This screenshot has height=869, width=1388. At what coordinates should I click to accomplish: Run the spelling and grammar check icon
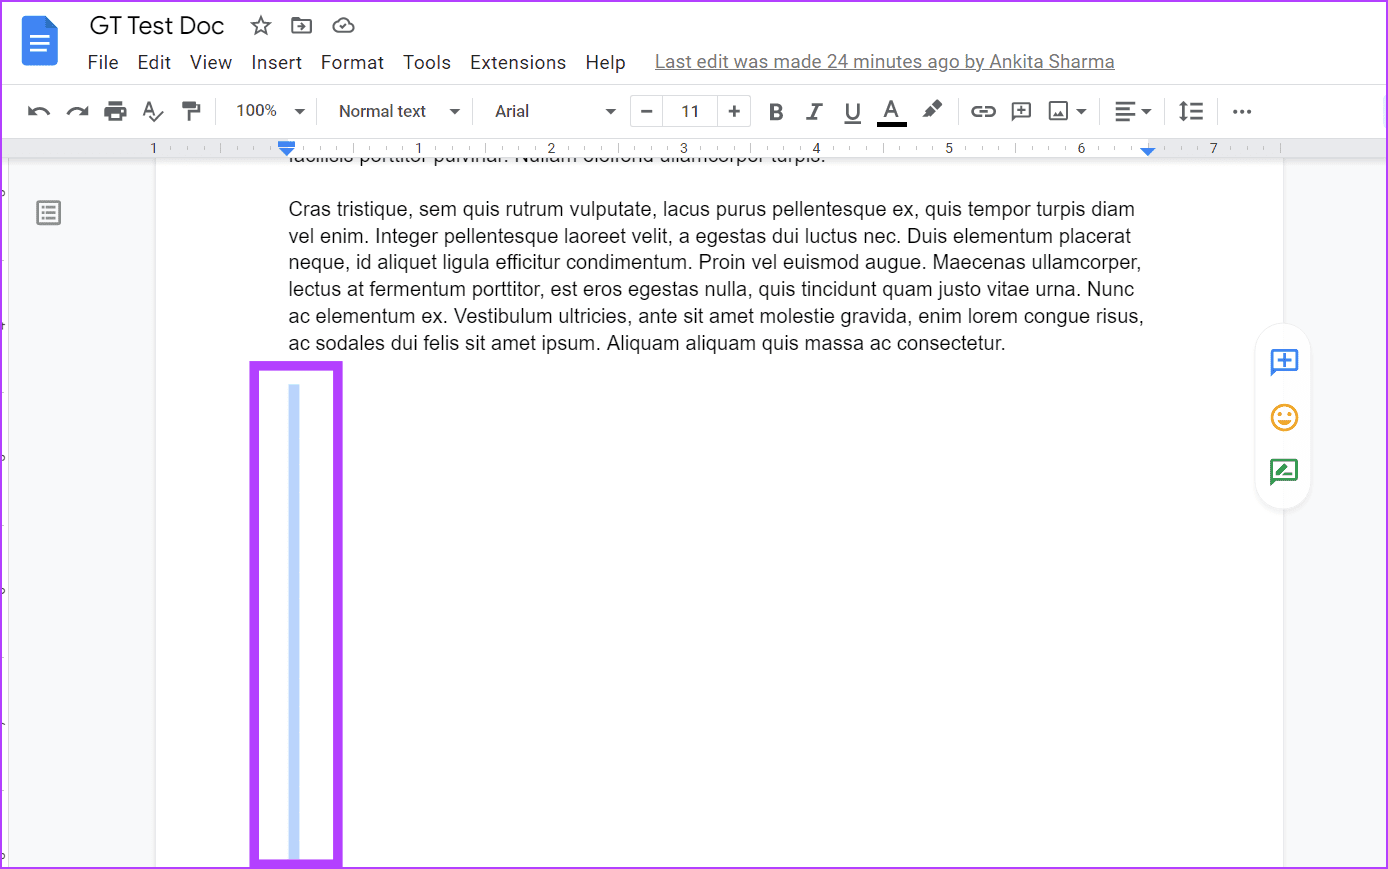pyautogui.click(x=153, y=111)
